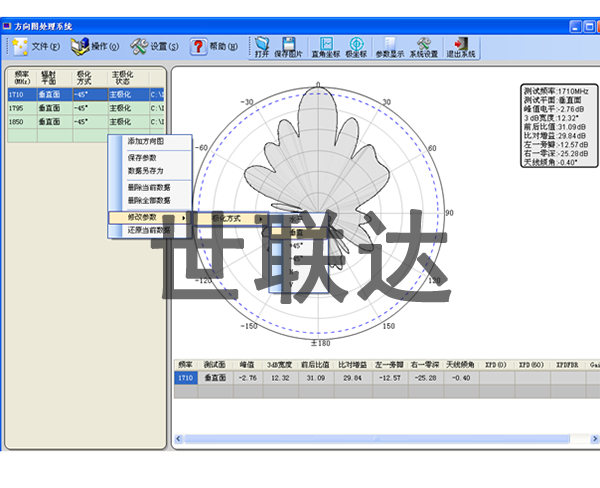Screen dimensions: 600x488
Task: Click the results scrollbar right arrow
Action: pos(595,439)
